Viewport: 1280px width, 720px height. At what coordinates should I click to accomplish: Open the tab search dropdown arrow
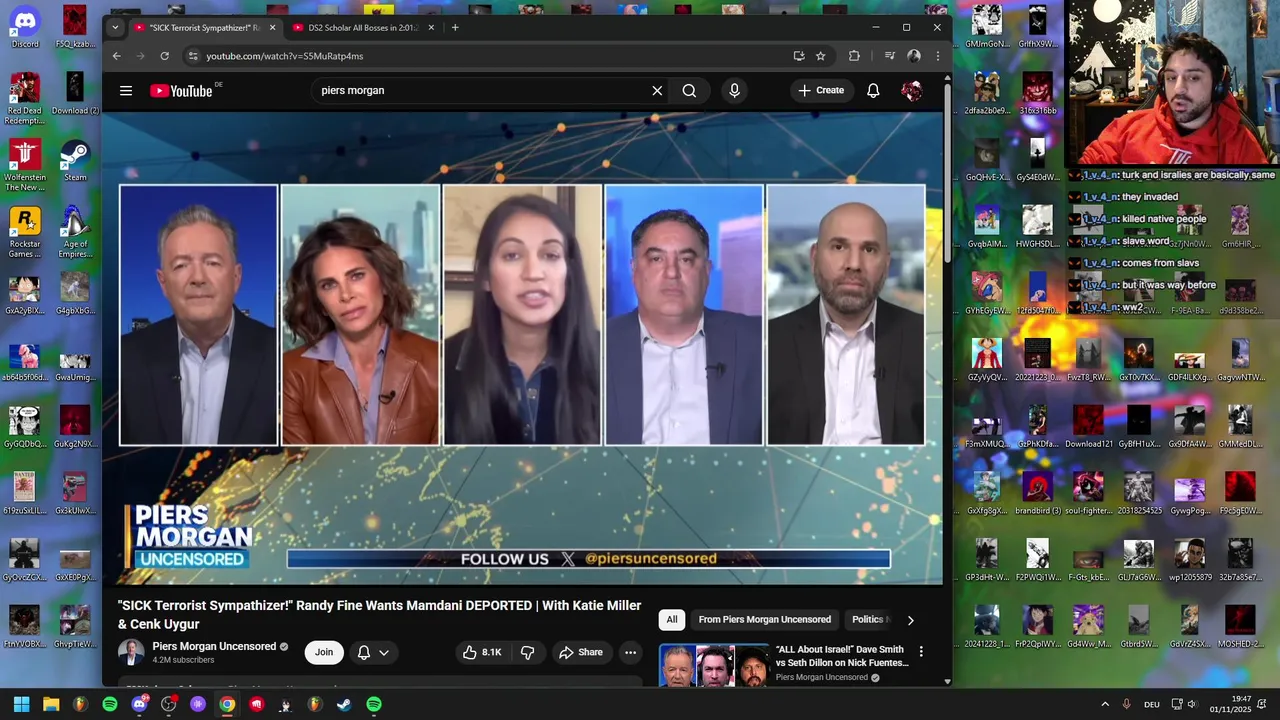[115, 28]
